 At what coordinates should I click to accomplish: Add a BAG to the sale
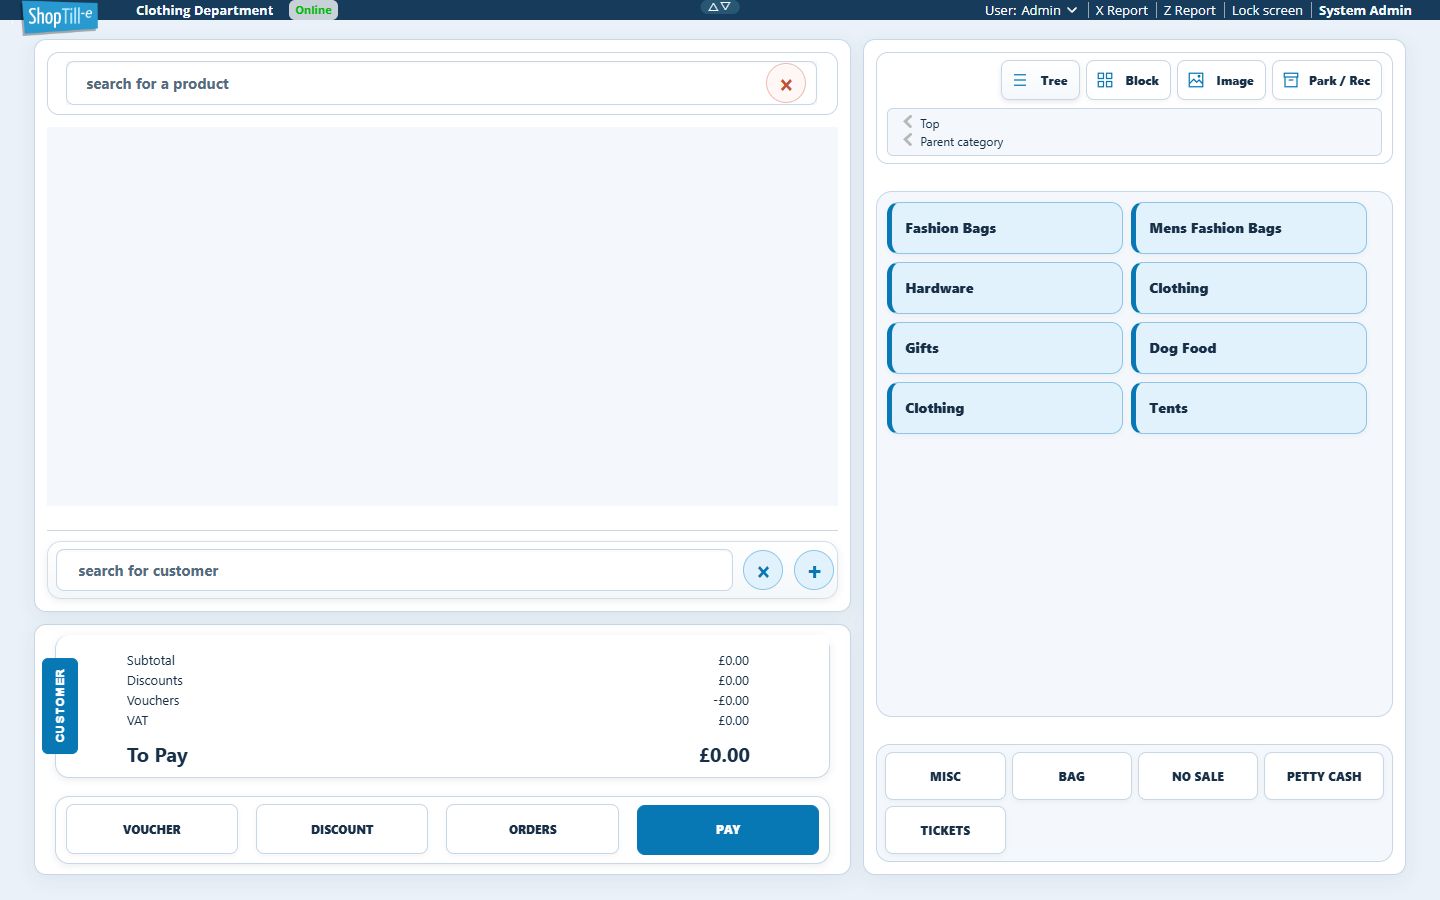(1071, 776)
